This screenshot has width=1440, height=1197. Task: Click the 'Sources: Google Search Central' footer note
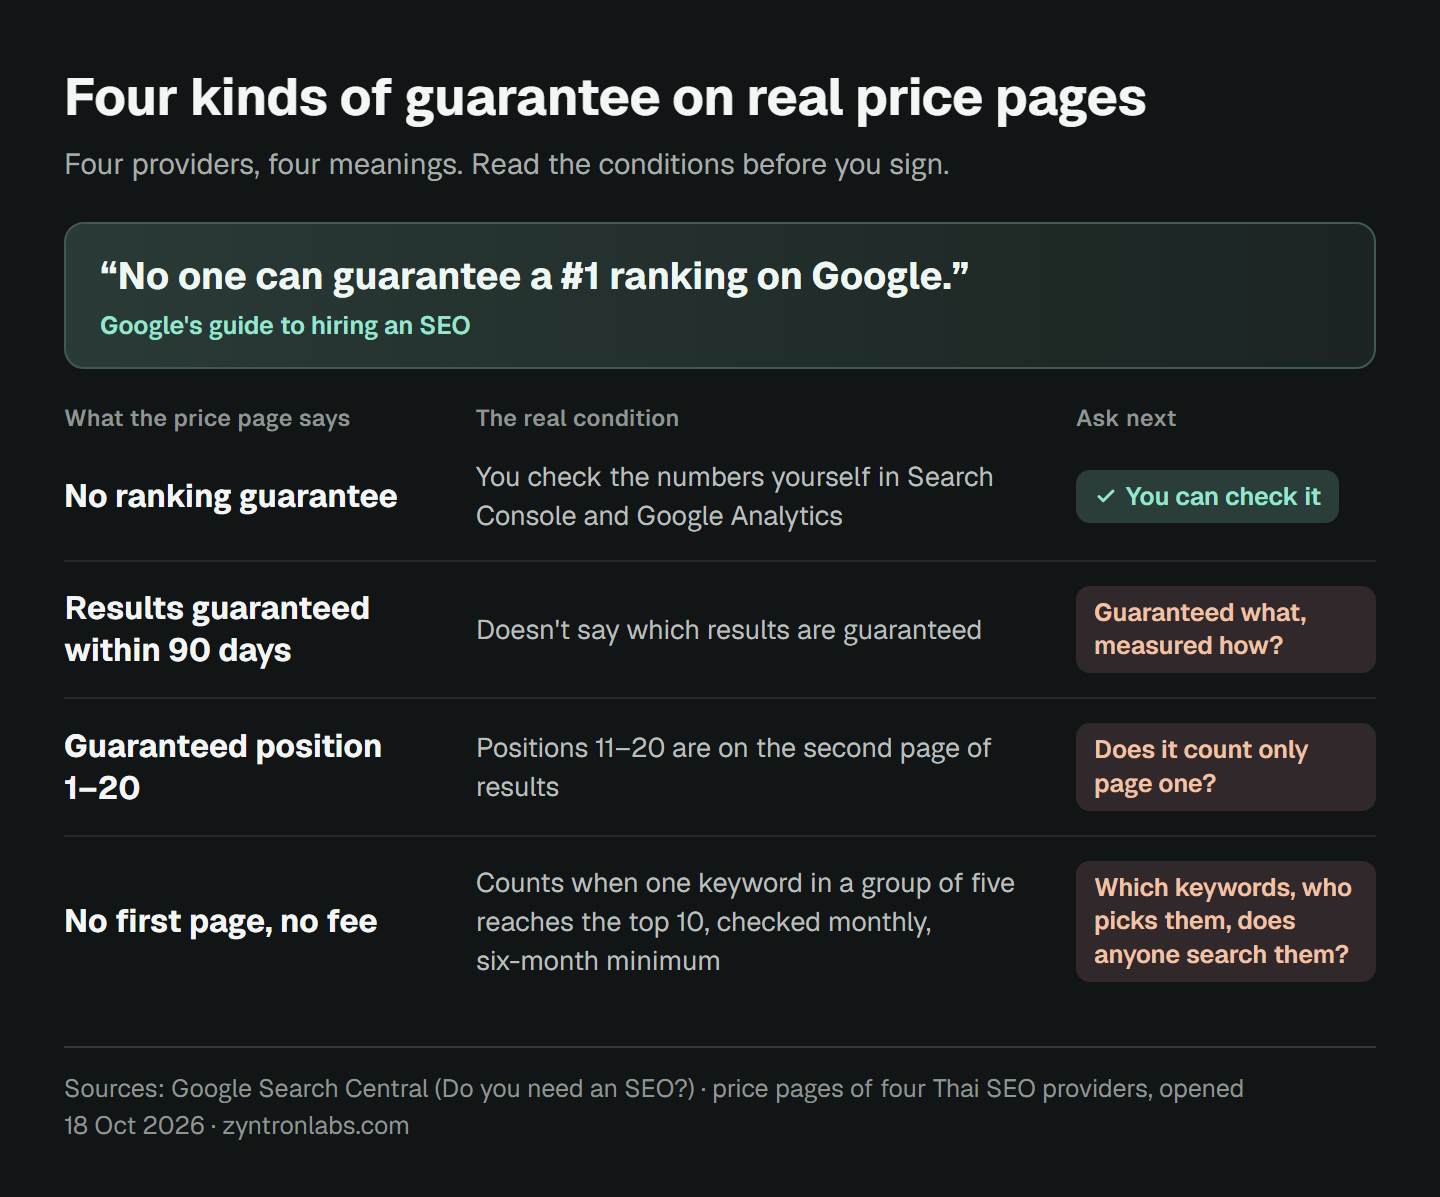point(654,1107)
